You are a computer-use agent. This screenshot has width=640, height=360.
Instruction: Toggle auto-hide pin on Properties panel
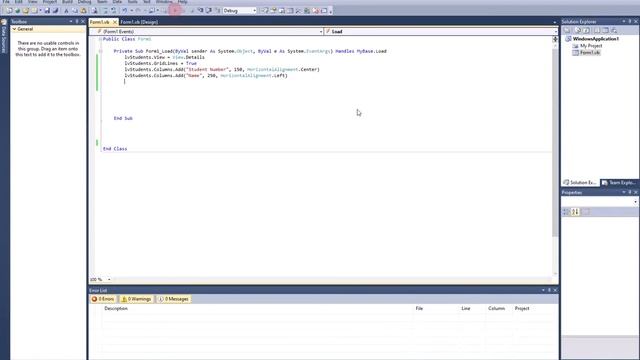(x=630, y=192)
